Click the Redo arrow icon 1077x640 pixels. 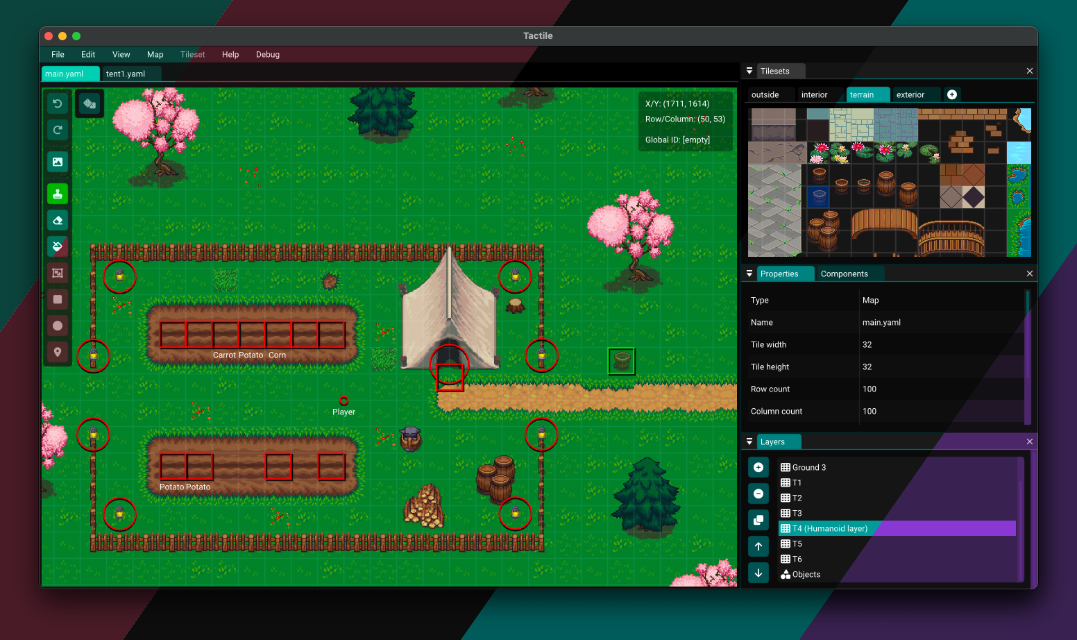pyautogui.click(x=58, y=130)
